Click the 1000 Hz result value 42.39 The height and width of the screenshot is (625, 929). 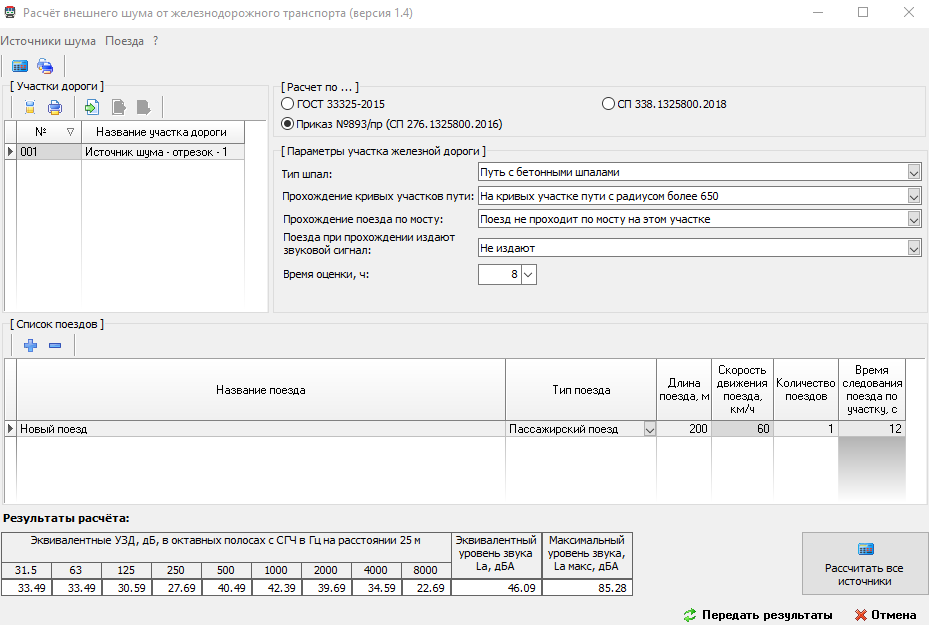tap(276, 588)
